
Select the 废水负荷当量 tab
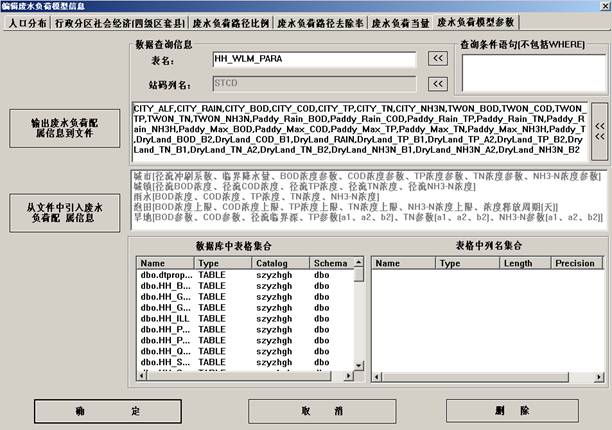pos(402,21)
